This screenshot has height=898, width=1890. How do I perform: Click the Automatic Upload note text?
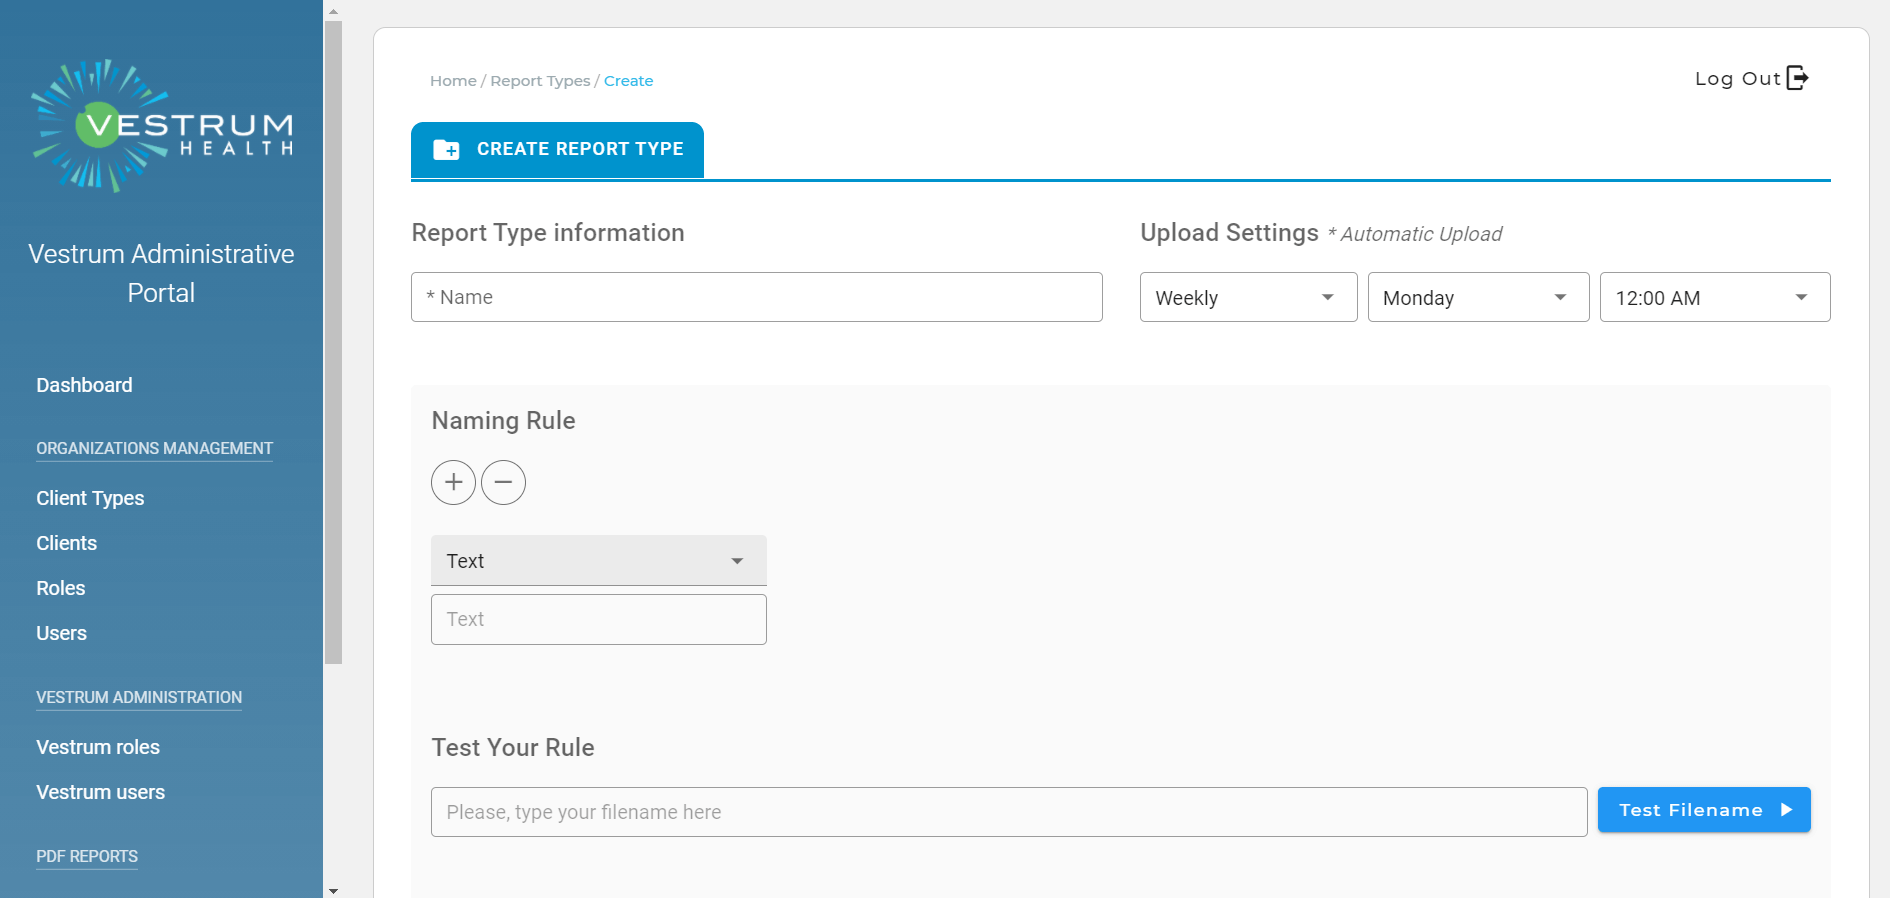pyautogui.click(x=1415, y=234)
